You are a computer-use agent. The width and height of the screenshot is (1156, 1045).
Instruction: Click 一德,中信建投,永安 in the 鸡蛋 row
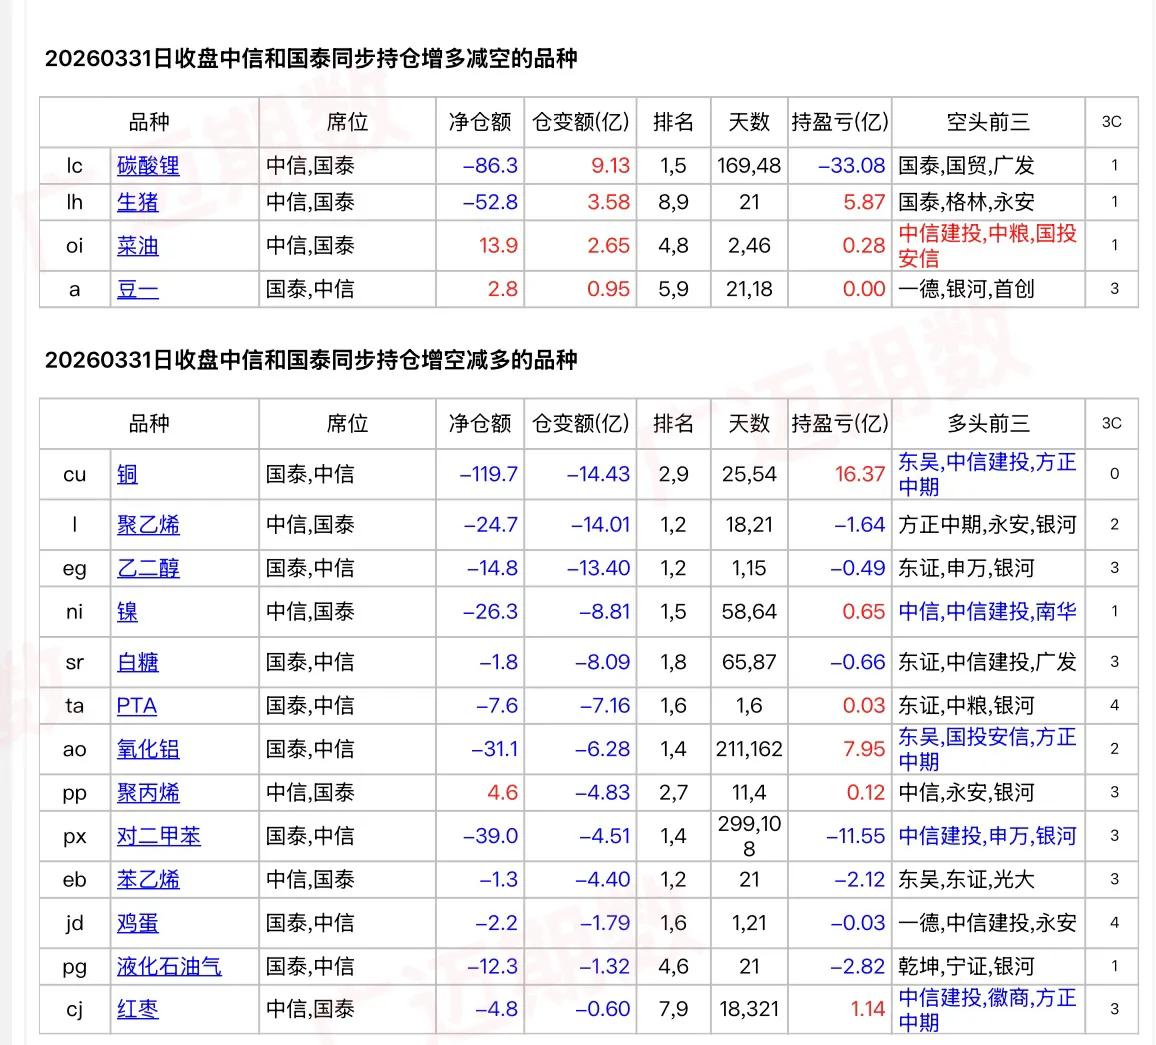(987, 923)
